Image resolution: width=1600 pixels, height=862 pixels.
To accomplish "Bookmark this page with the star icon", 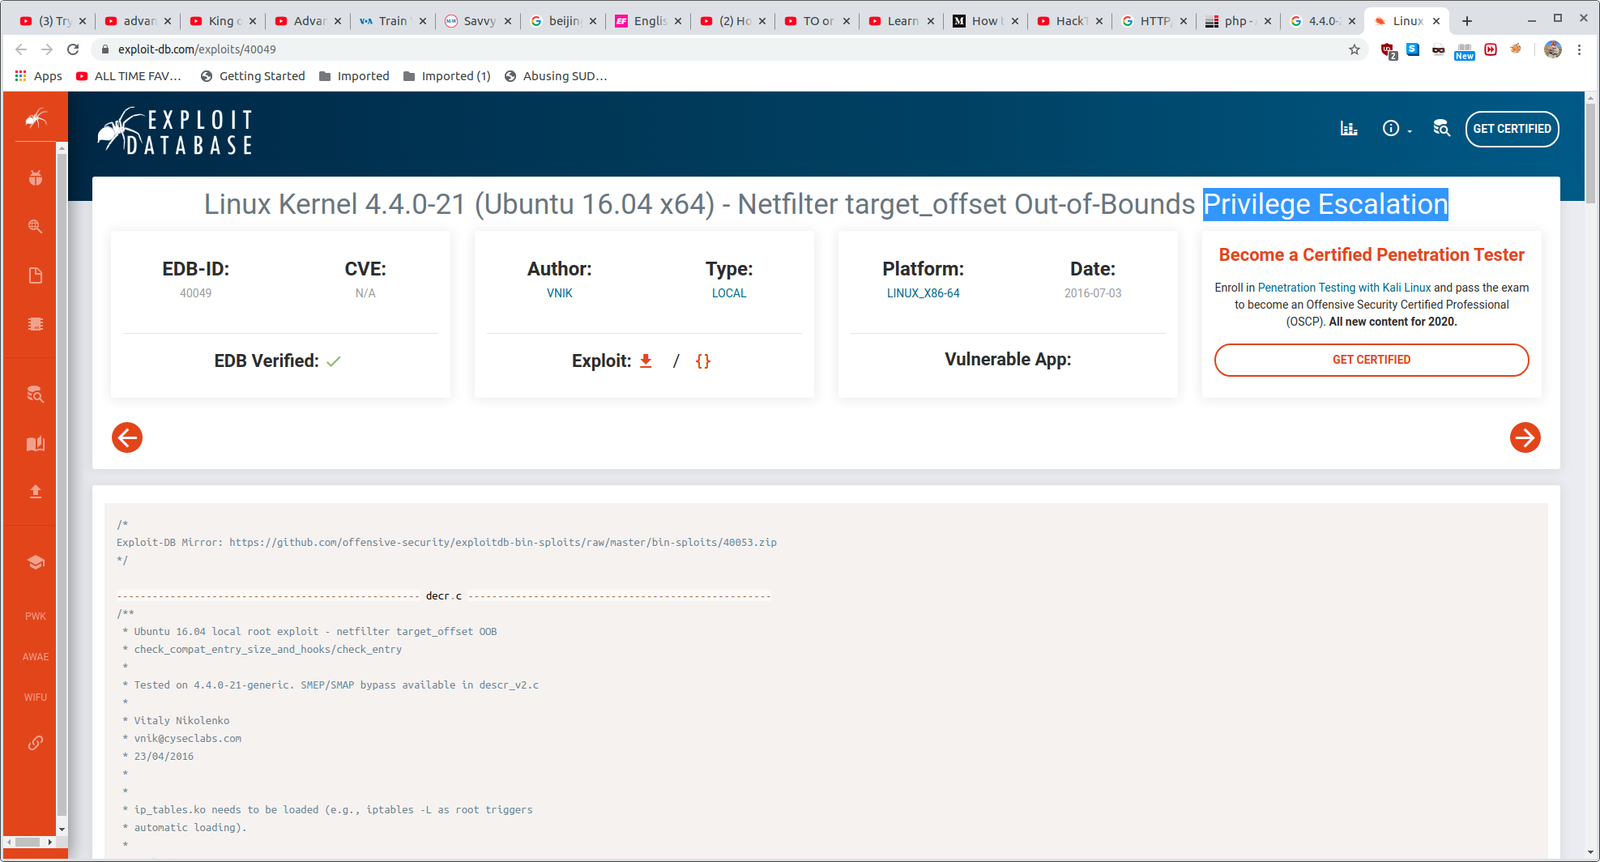I will [1355, 49].
